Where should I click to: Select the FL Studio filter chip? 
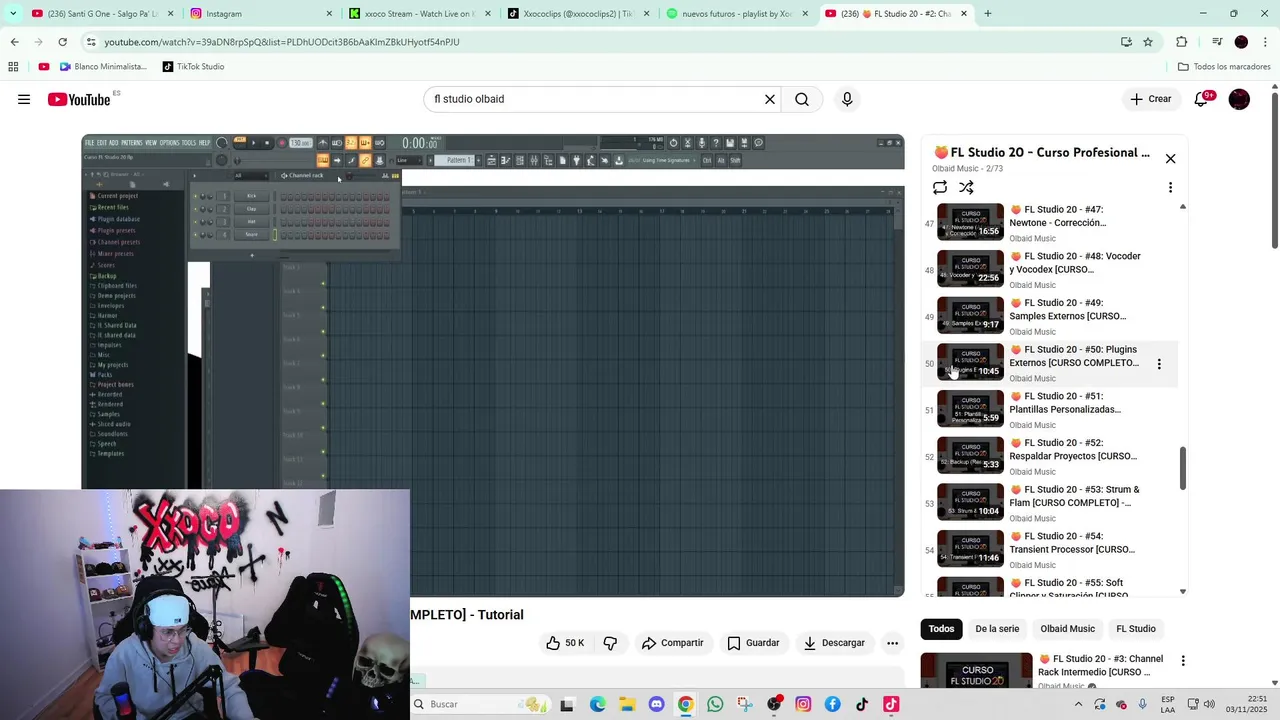tap(1135, 629)
